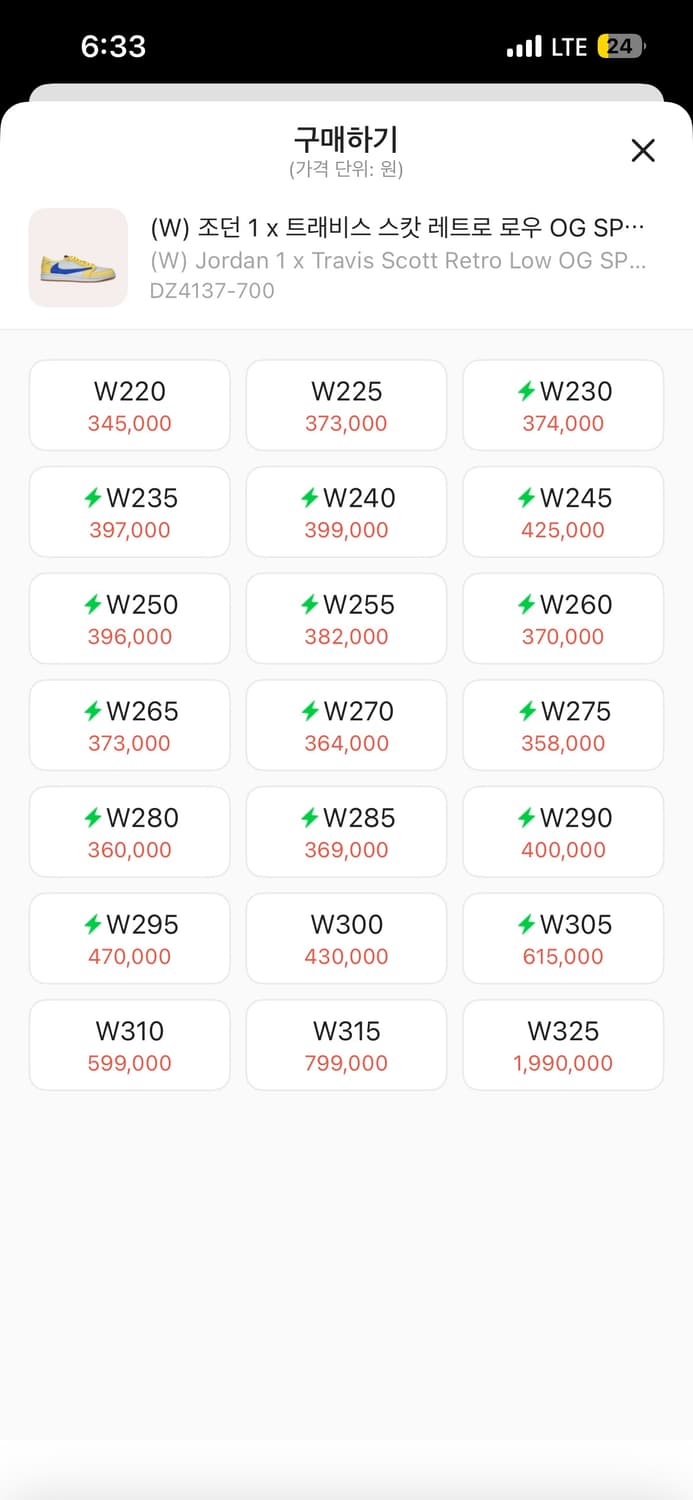Select size W220 for 345,000

click(130, 405)
